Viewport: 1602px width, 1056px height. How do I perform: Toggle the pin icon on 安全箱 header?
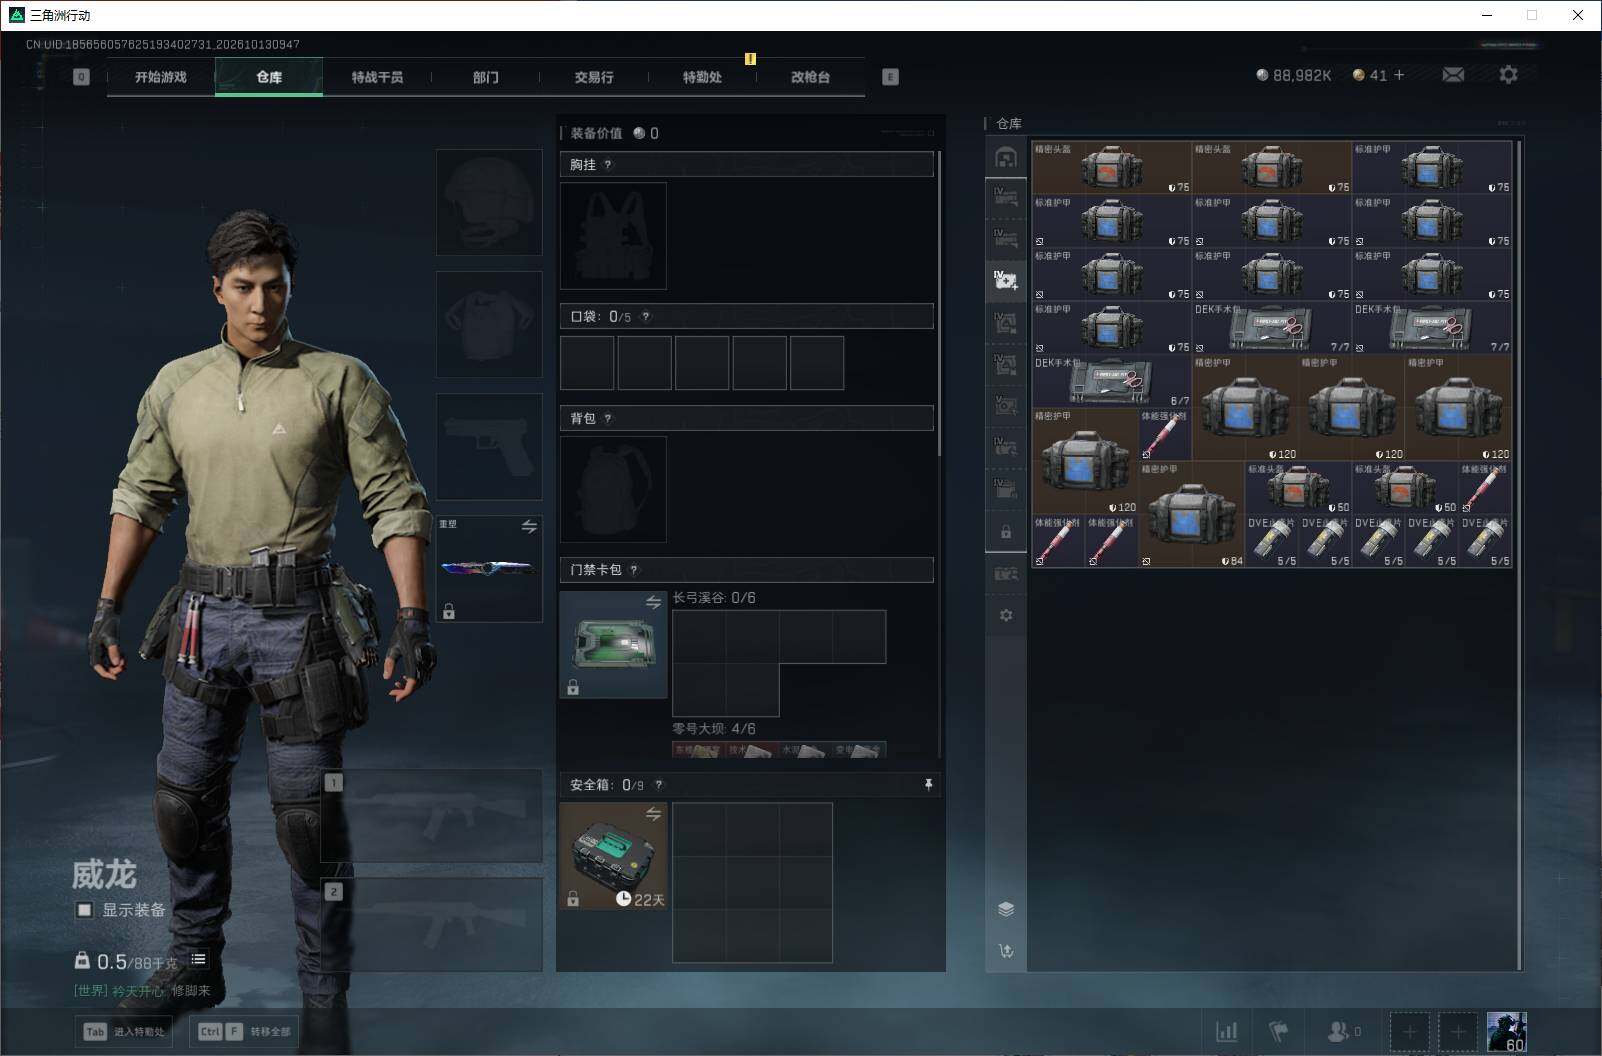(928, 785)
